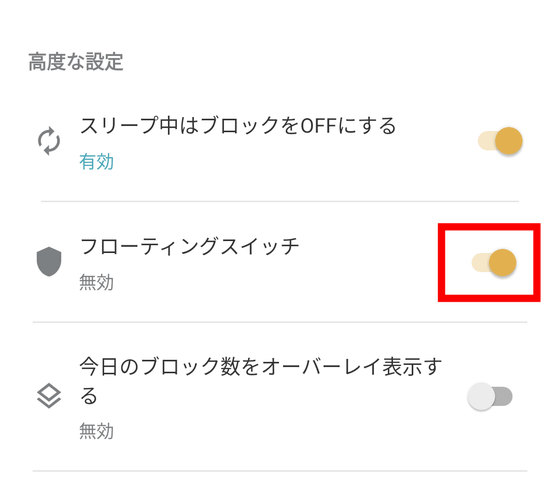
Task: Click the dark gray track of overlay toggle
Action: (x=504, y=396)
